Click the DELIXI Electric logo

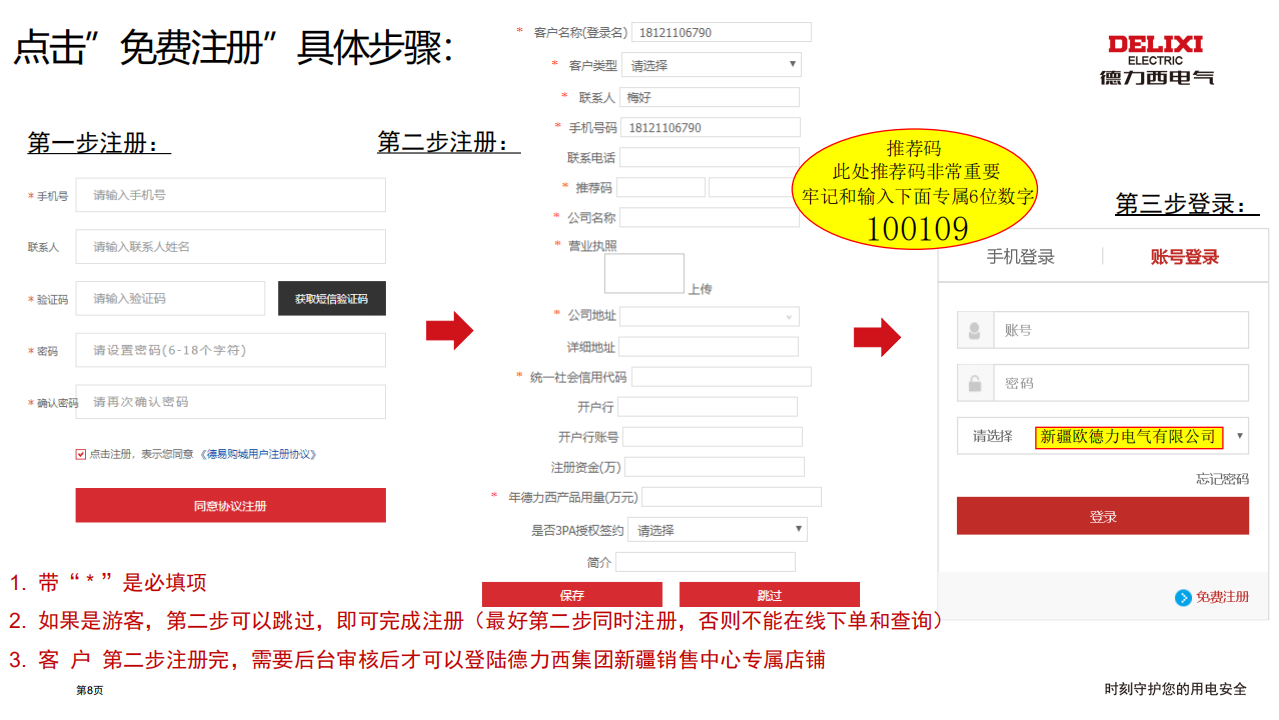click(1155, 59)
